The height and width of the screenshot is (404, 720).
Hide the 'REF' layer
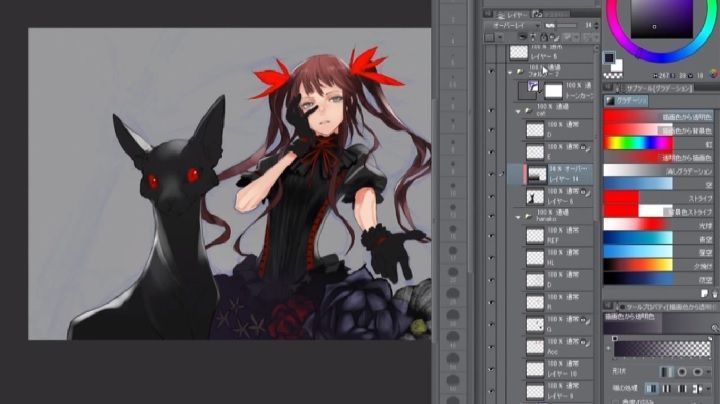click(x=491, y=236)
